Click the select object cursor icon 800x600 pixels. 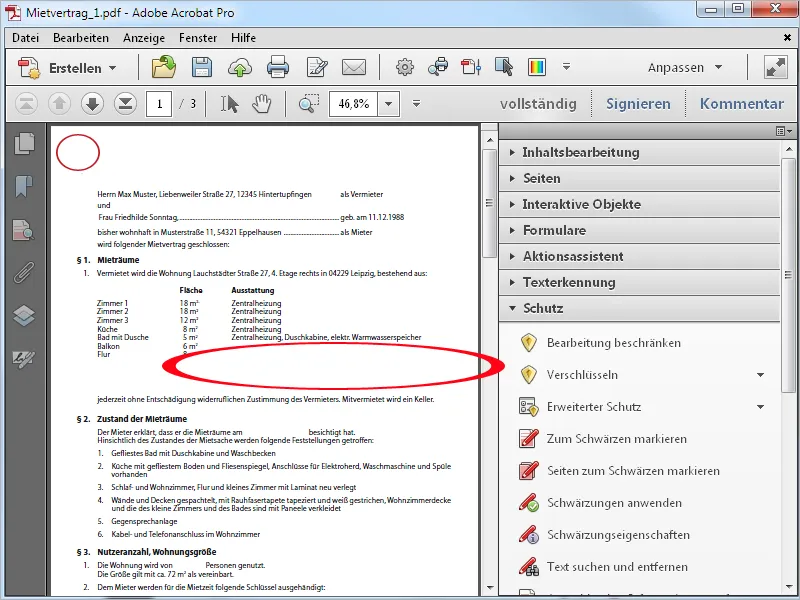pos(504,67)
